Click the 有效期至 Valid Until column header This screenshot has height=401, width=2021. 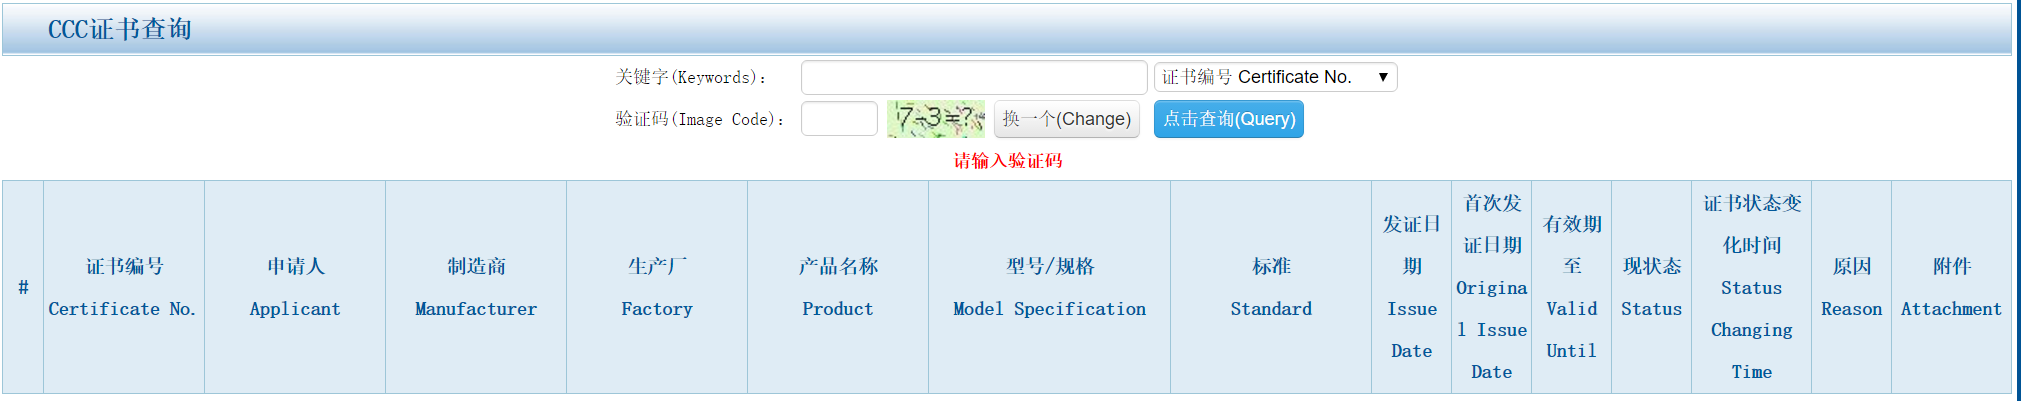click(x=1571, y=287)
